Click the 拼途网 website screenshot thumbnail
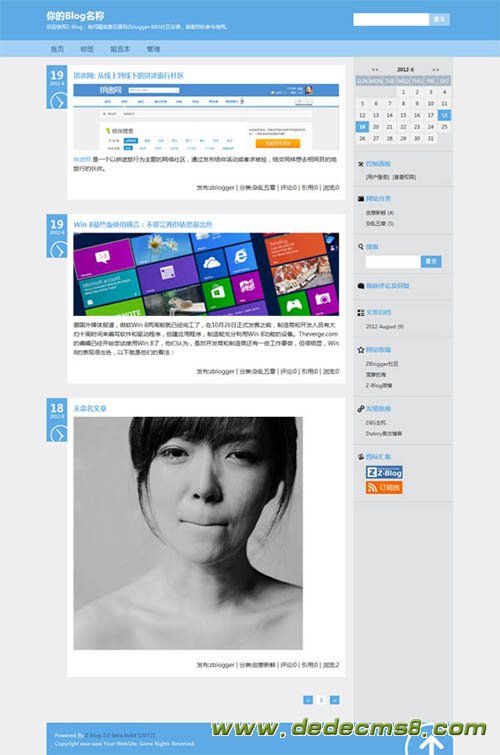The width and height of the screenshot is (500, 755). tap(206, 117)
